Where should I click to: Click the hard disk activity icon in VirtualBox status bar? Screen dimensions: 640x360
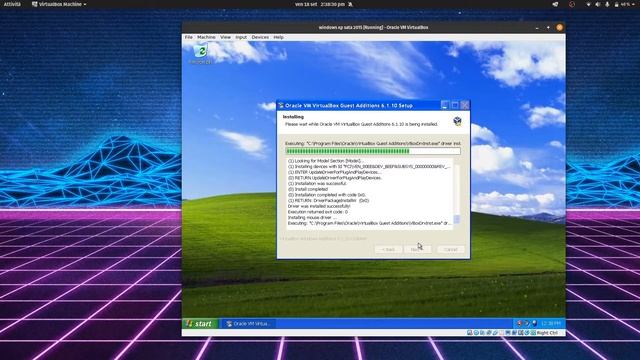[470, 333]
